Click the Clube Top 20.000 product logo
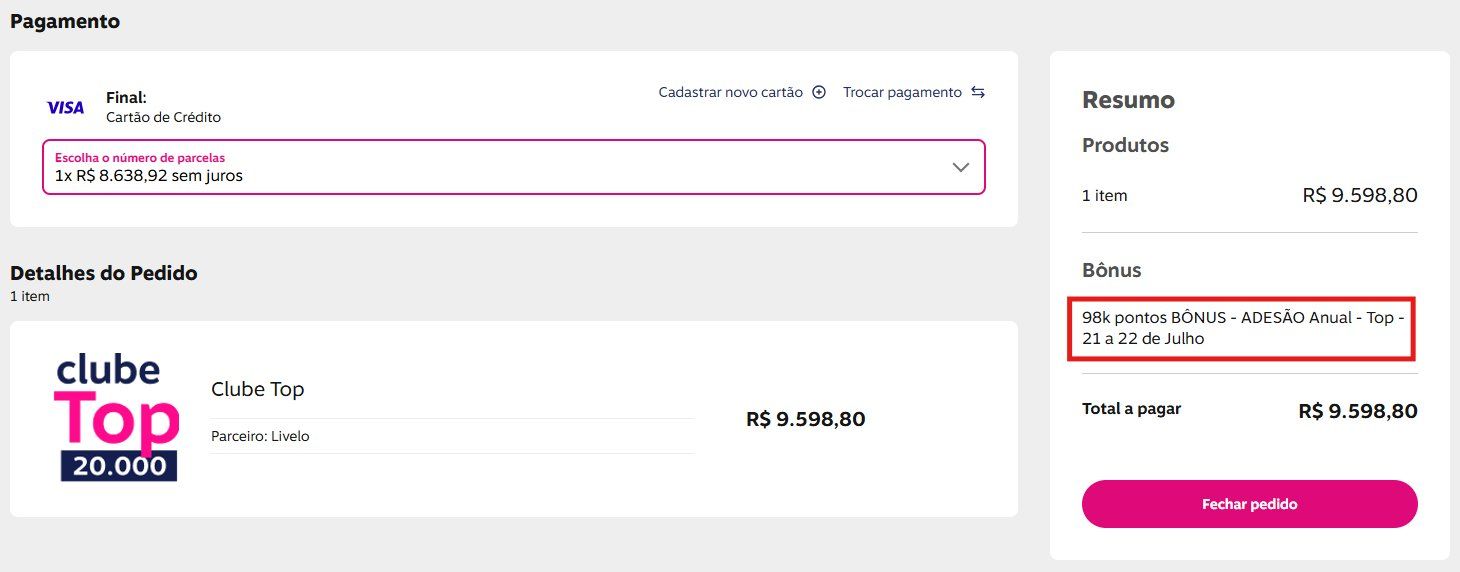Image resolution: width=1460 pixels, height=572 pixels. (118, 418)
